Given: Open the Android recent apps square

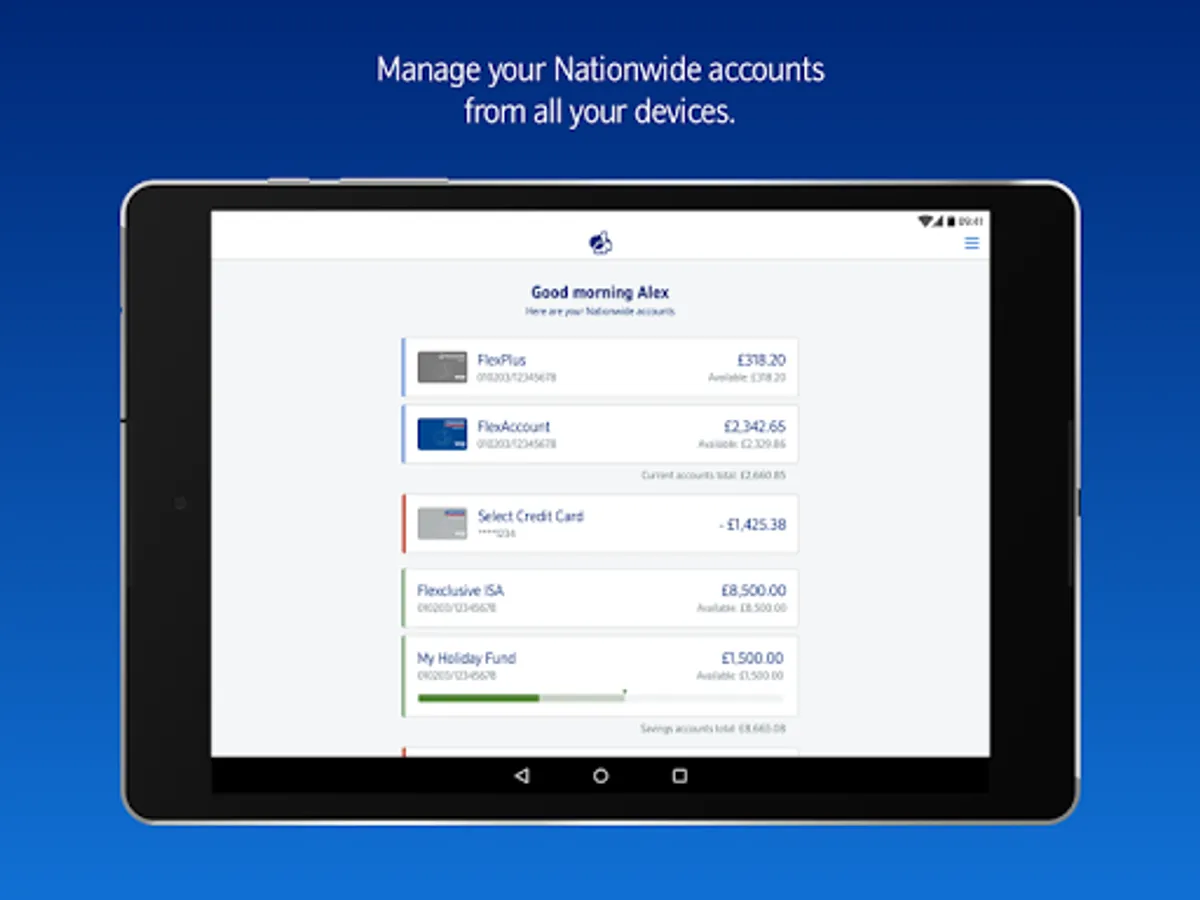Looking at the screenshot, I should tap(680, 775).
